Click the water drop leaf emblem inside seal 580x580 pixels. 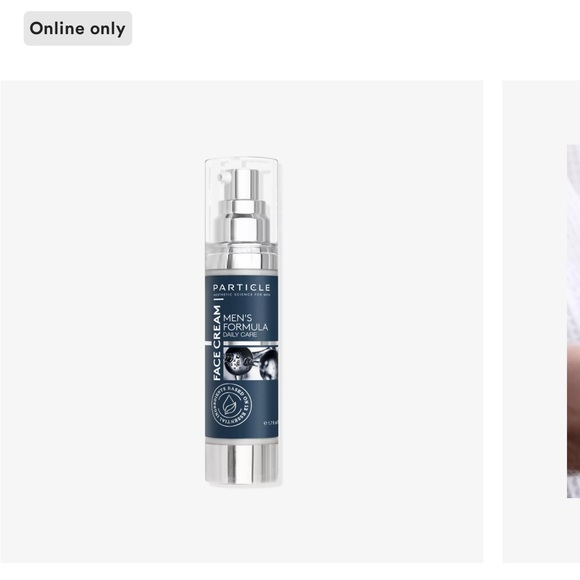point(230,405)
